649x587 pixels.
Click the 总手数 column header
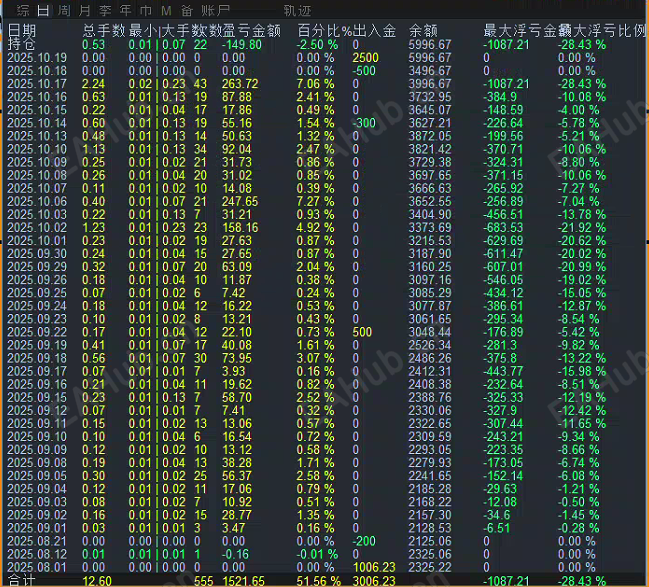[103, 31]
